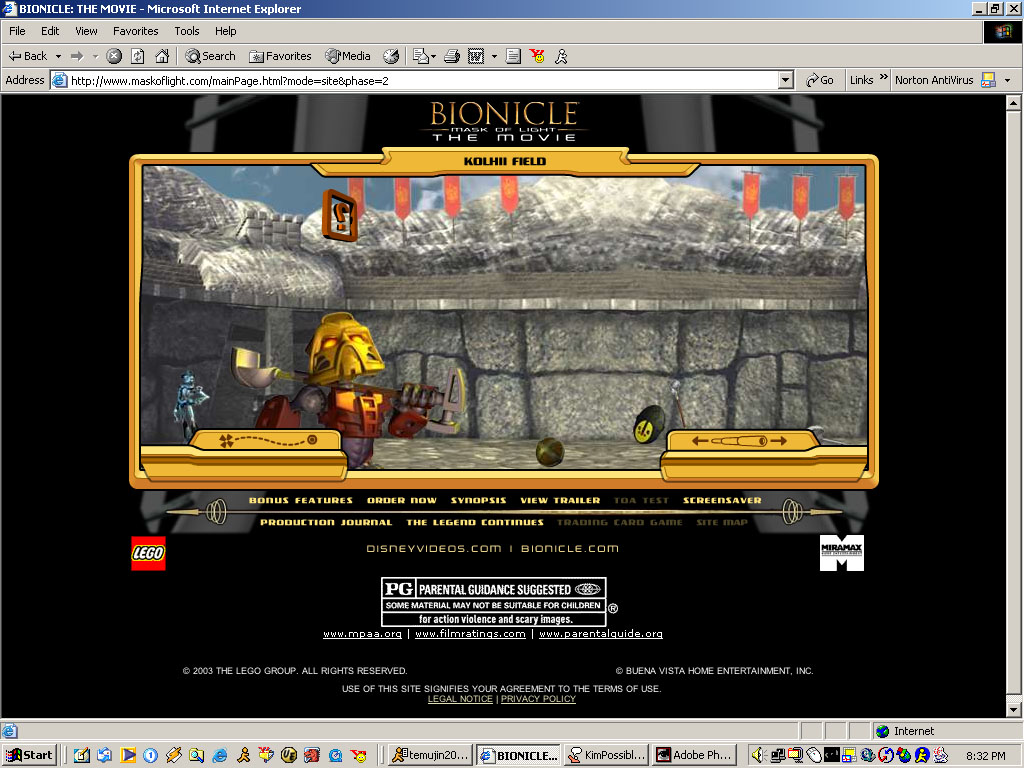This screenshot has width=1024, height=768.
Task: Expand the Mail options dropdown arrow
Action: pyautogui.click(x=433, y=57)
